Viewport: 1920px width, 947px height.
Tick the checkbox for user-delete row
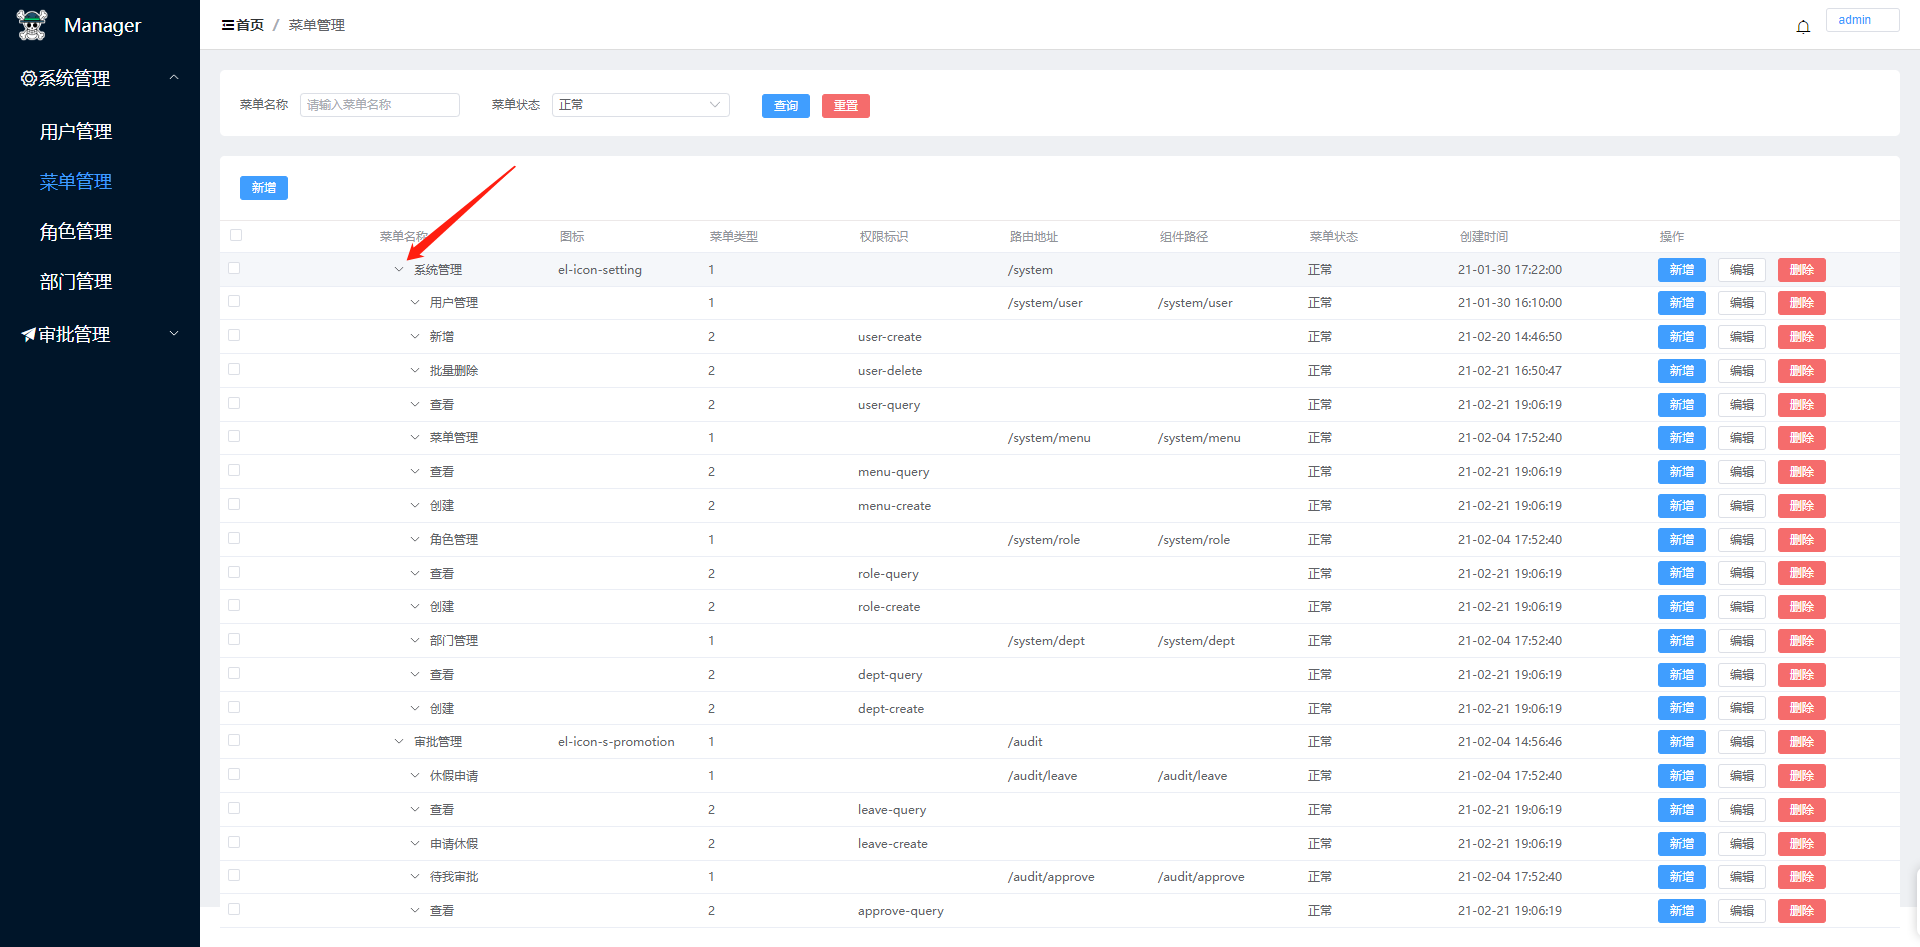234,369
